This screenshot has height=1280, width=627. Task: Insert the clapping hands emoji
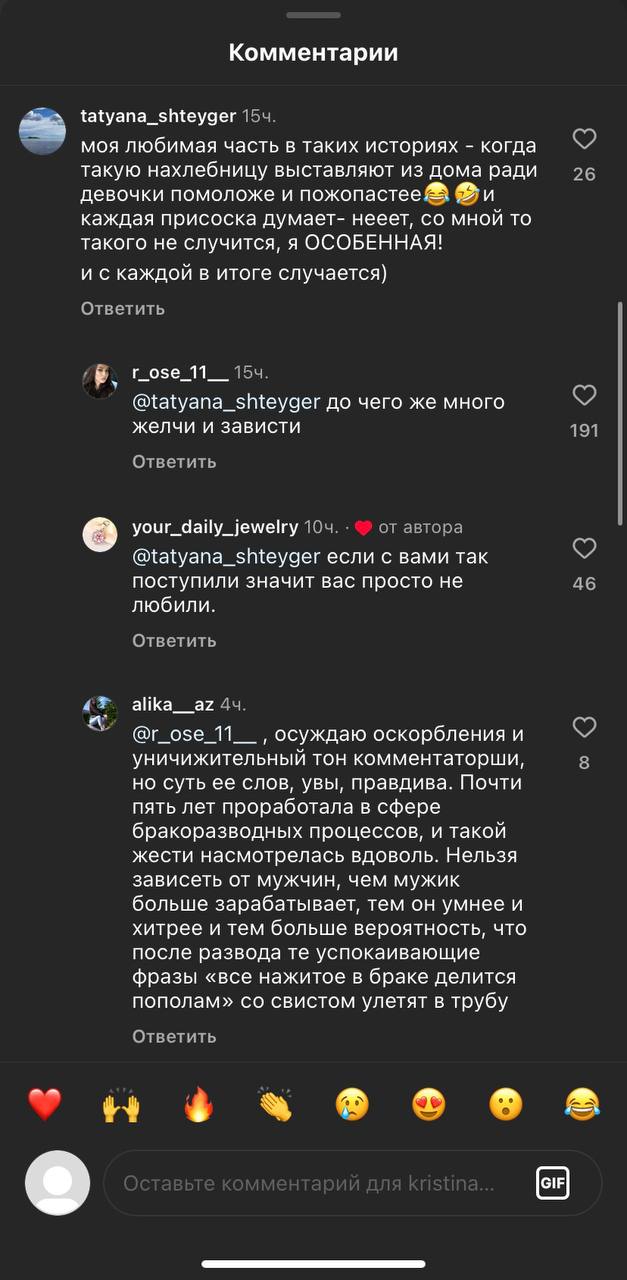(275, 1104)
